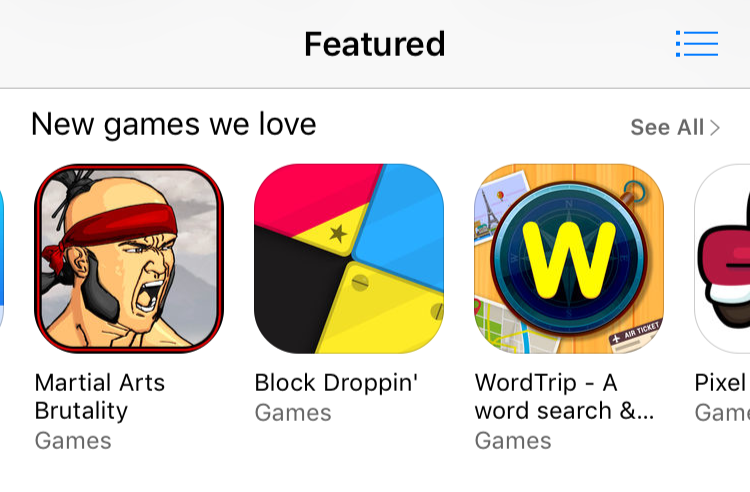Select Games category under Block Droppin'
Image resolution: width=750 pixels, height=492 pixels.
pyautogui.click(x=293, y=413)
